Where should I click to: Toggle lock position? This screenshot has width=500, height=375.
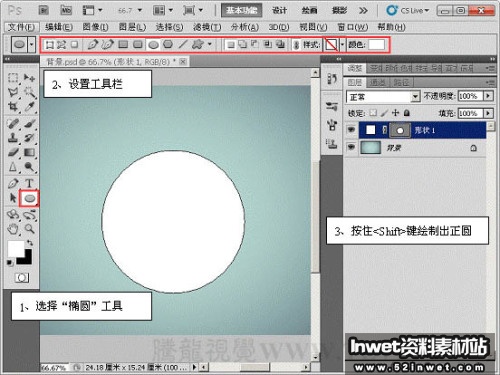pos(395,113)
